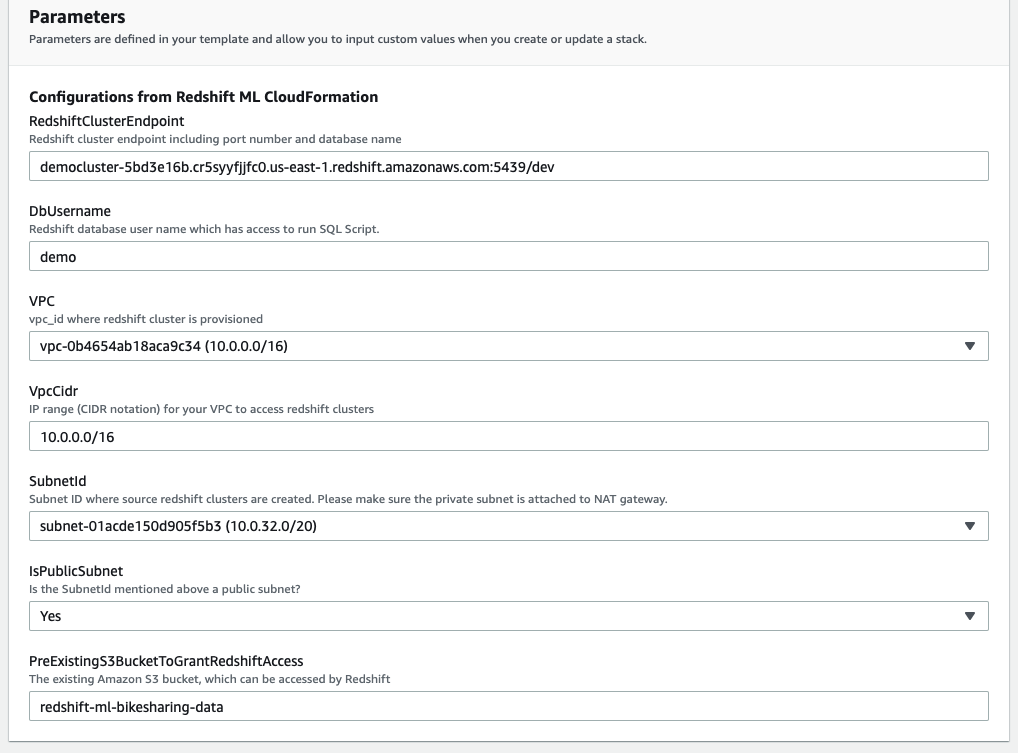Click the Redshift cluster endpoint description text

point(215,140)
